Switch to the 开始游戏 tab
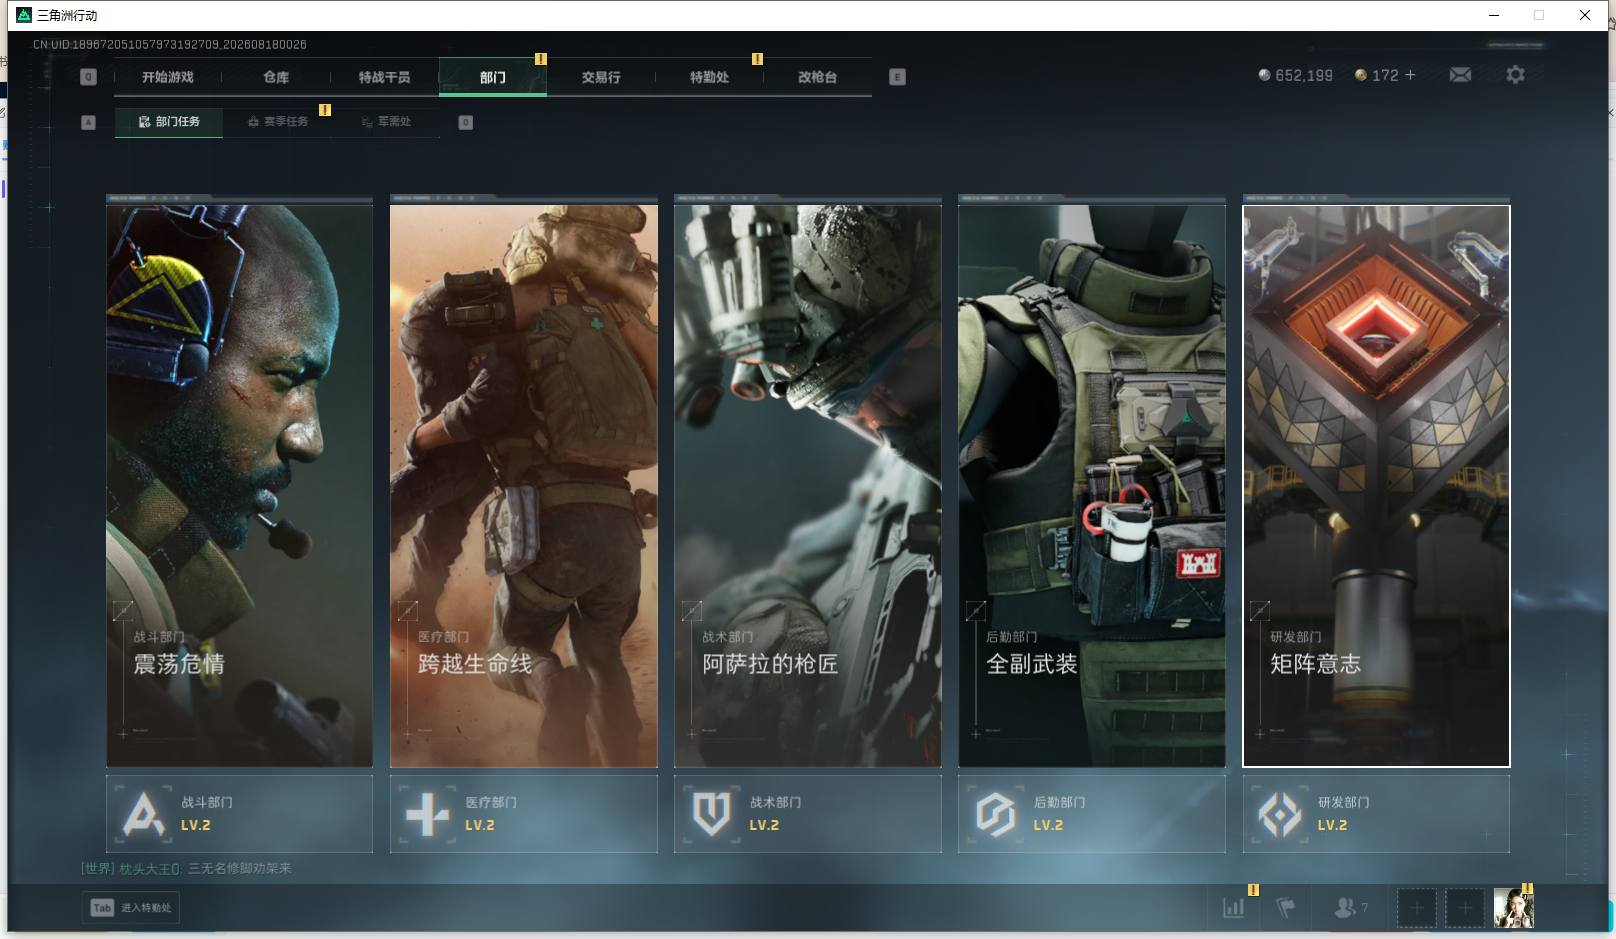This screenshot has height=939, width=1616. pos(167,77)
